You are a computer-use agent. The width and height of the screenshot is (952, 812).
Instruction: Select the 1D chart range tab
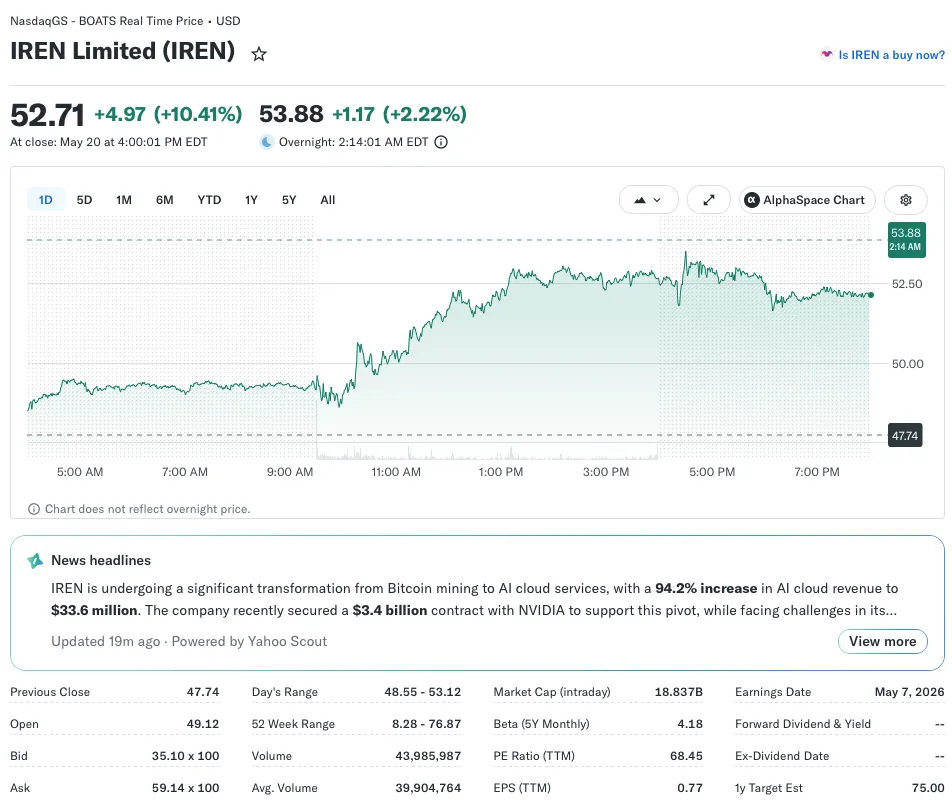coord(46,200)
